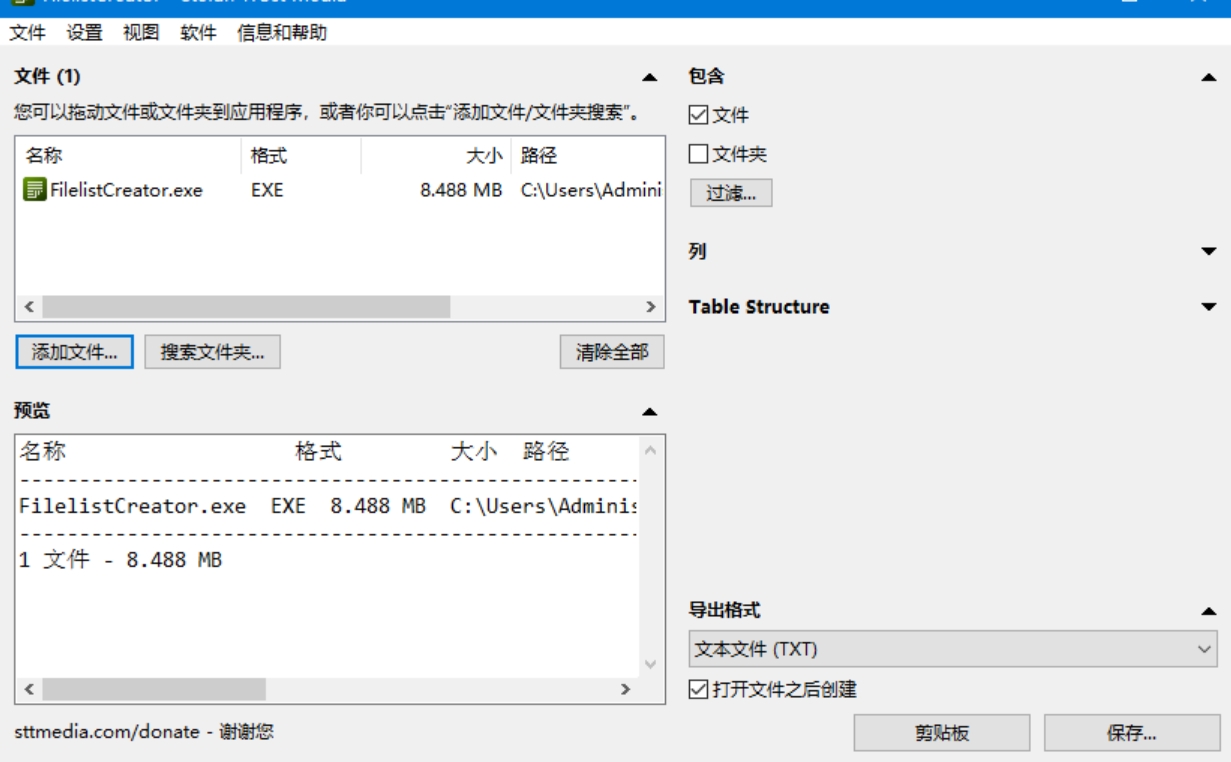The image size is (1231, 762).
Task: Open the 信息和帮助 menu
Action: pos(282,33)
